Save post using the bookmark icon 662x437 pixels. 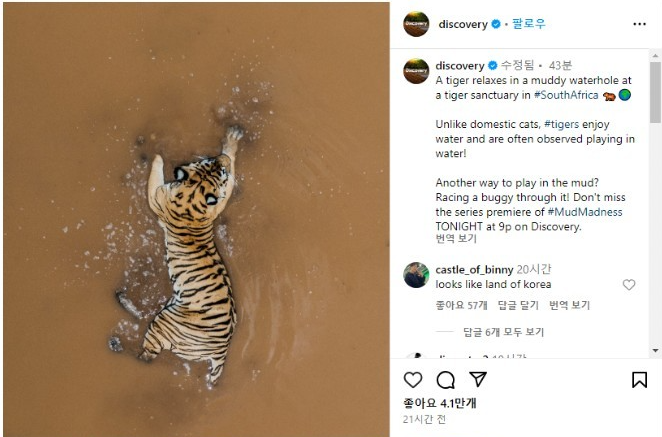[x=639, y=380]
